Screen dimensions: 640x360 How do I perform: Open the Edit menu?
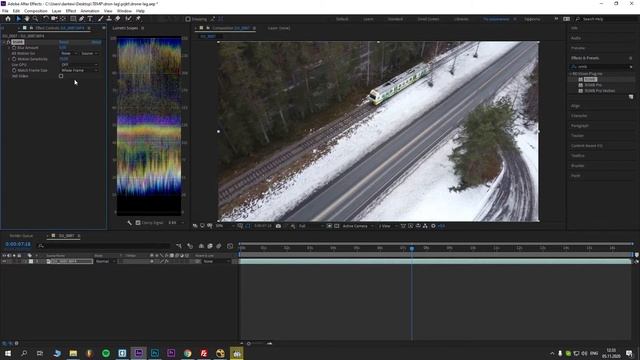pos(16,11)
